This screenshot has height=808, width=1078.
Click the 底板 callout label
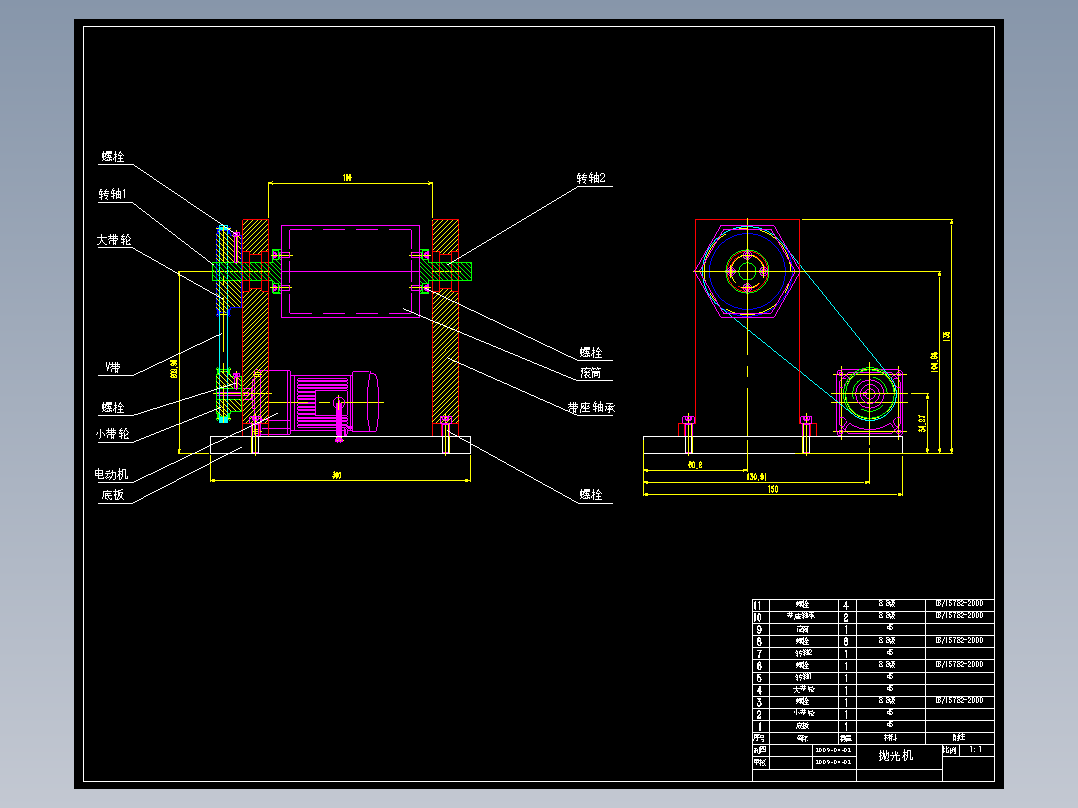point(113,495)
